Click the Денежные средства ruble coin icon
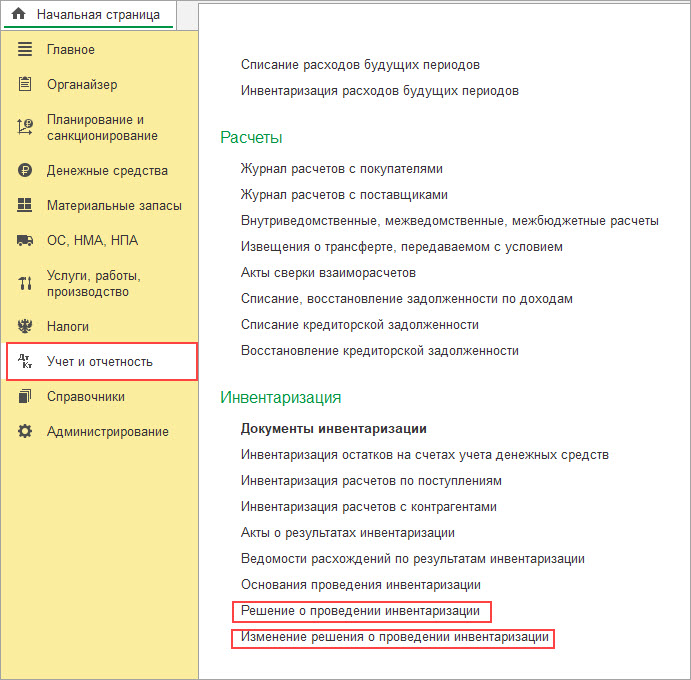 coord(25,171)
